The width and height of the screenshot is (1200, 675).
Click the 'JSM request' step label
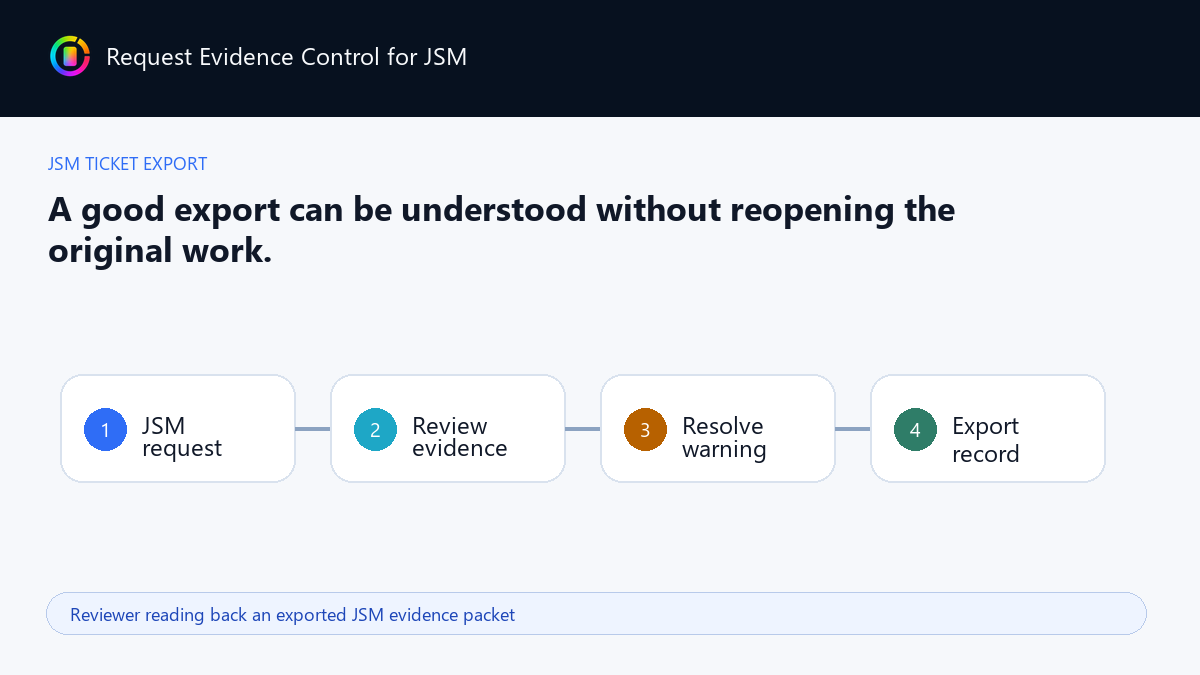[x=182, y=437]
